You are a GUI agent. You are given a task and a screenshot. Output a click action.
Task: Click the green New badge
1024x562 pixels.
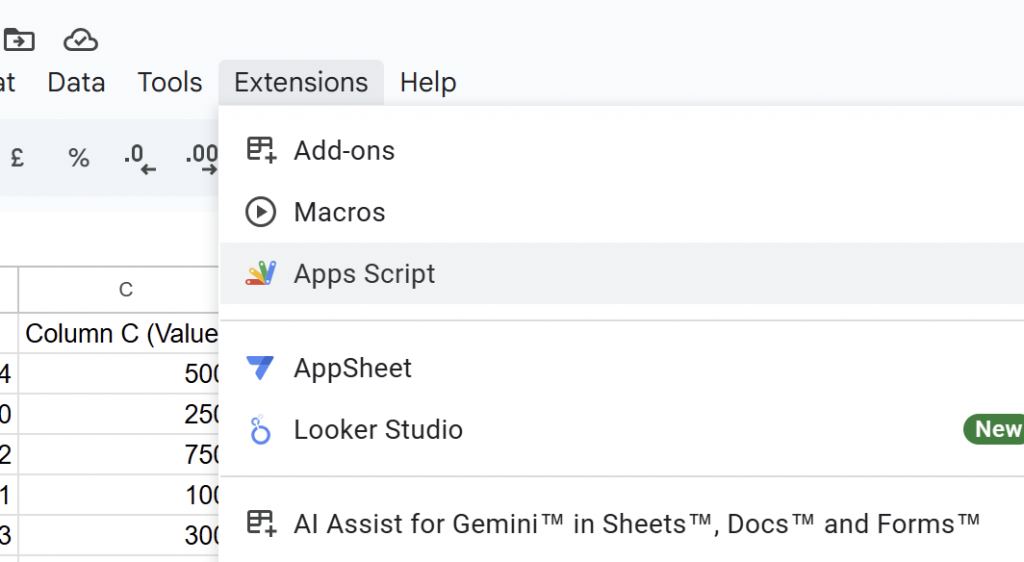tap(996, 430)
